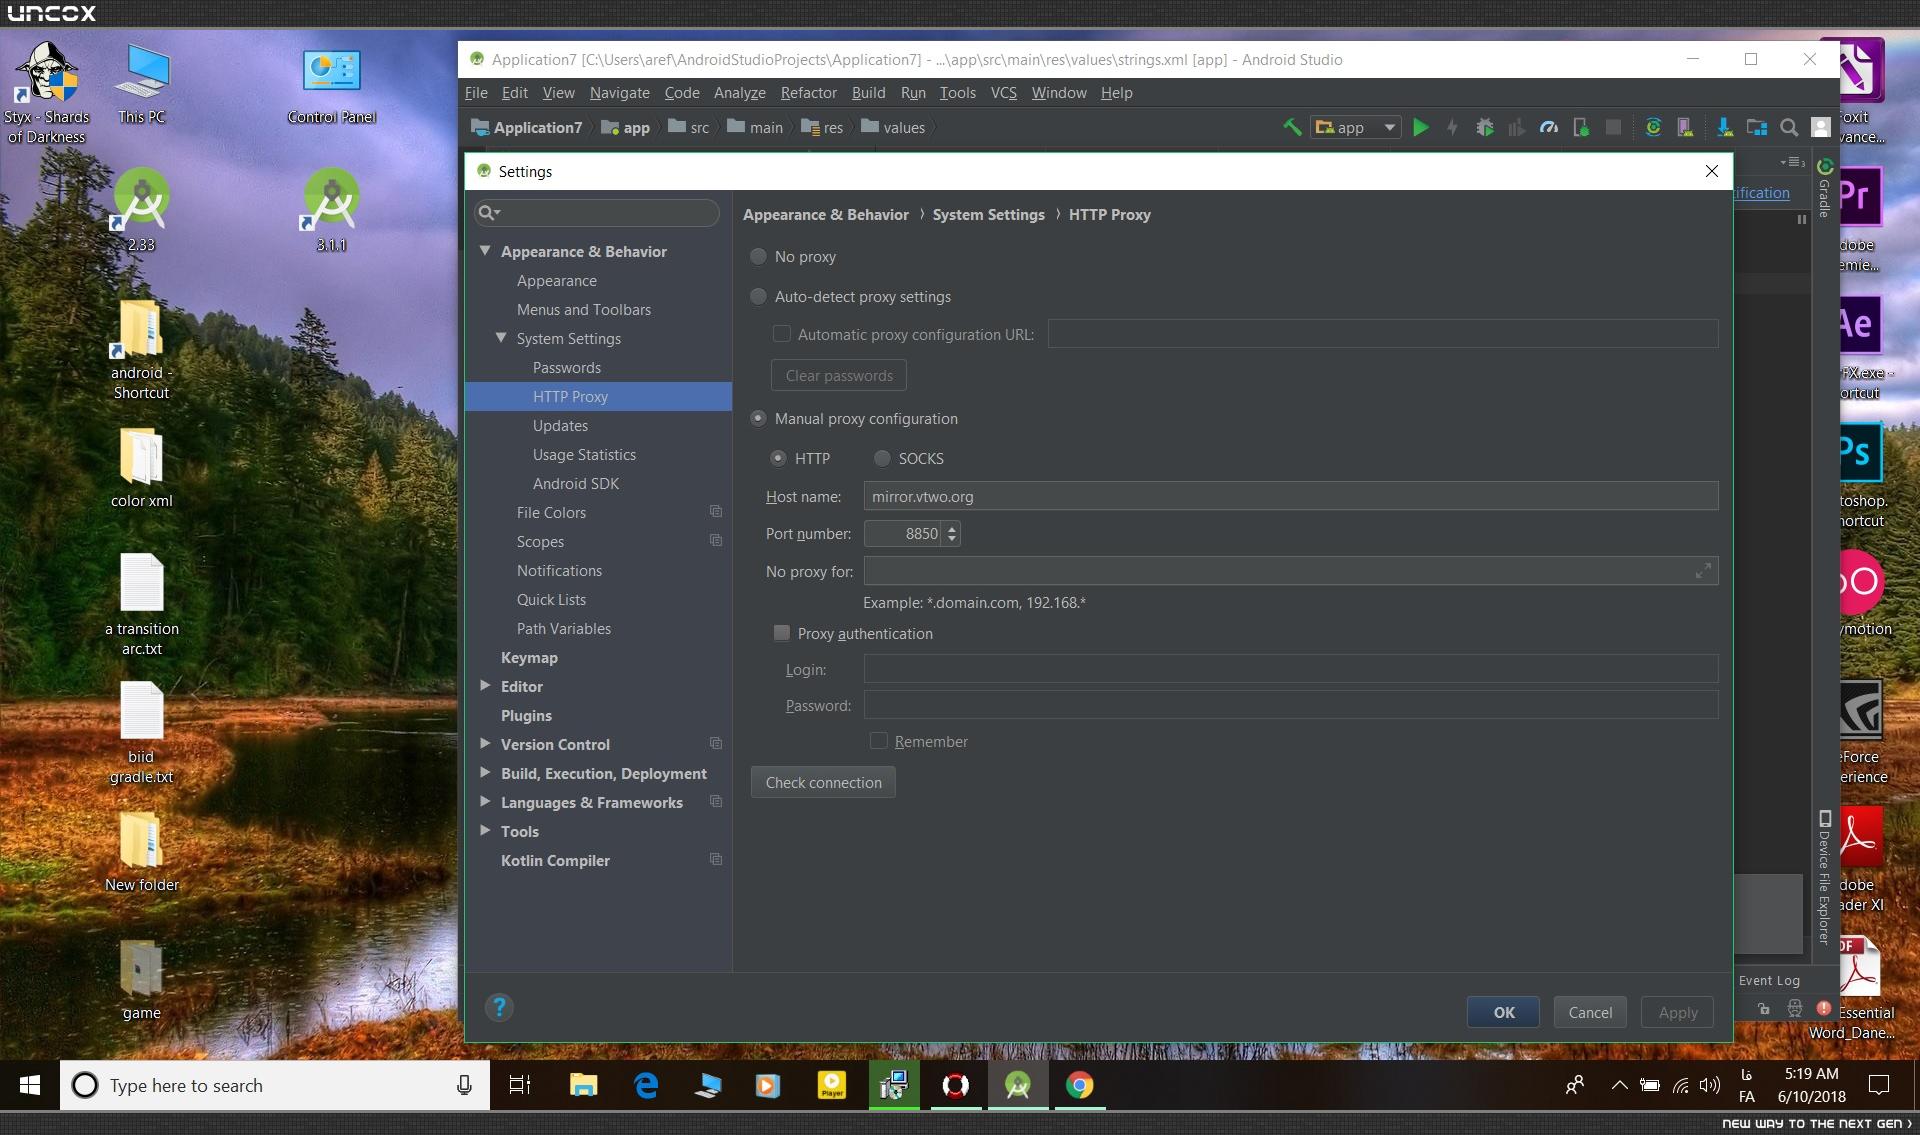Select the No proxy radio button
The height and width of the screenshot is (1135, 1920).
[758, 256]
